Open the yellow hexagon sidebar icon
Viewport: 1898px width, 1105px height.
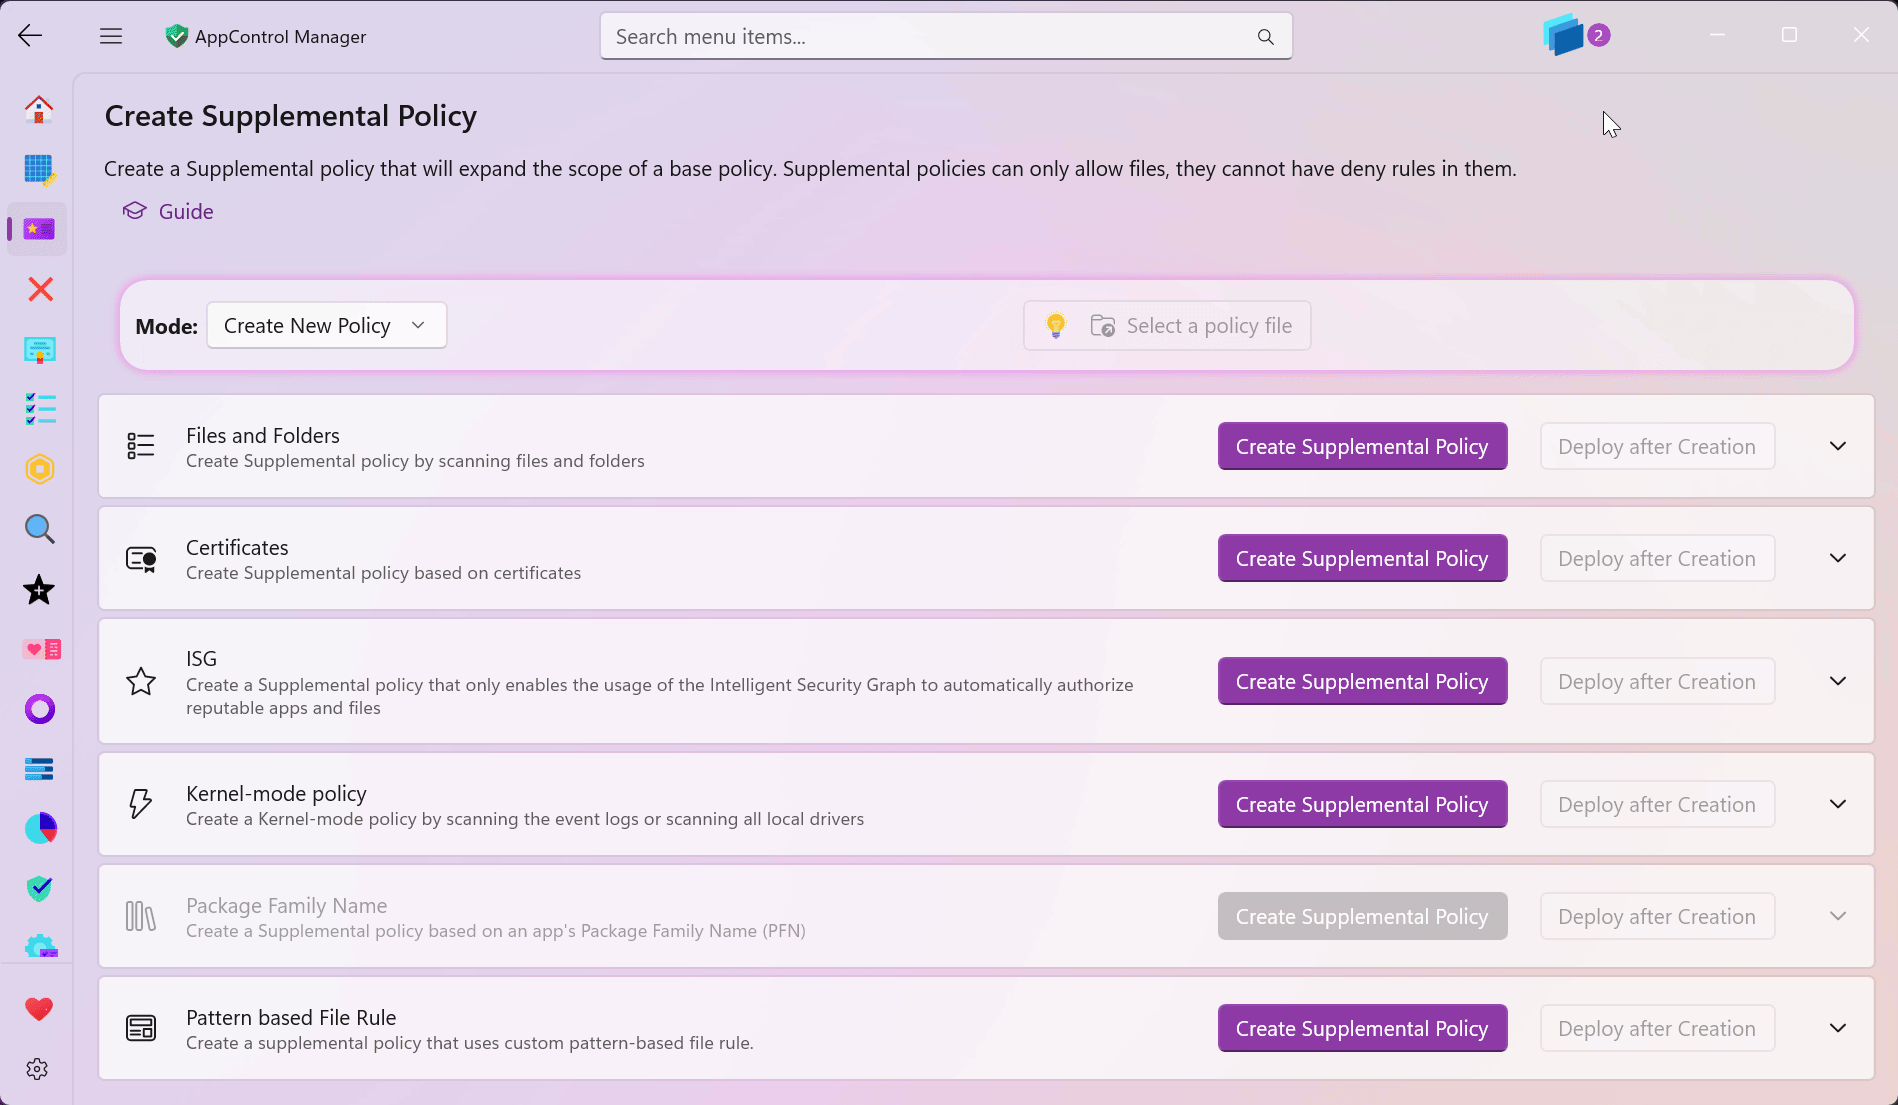(x=39, y=469)
